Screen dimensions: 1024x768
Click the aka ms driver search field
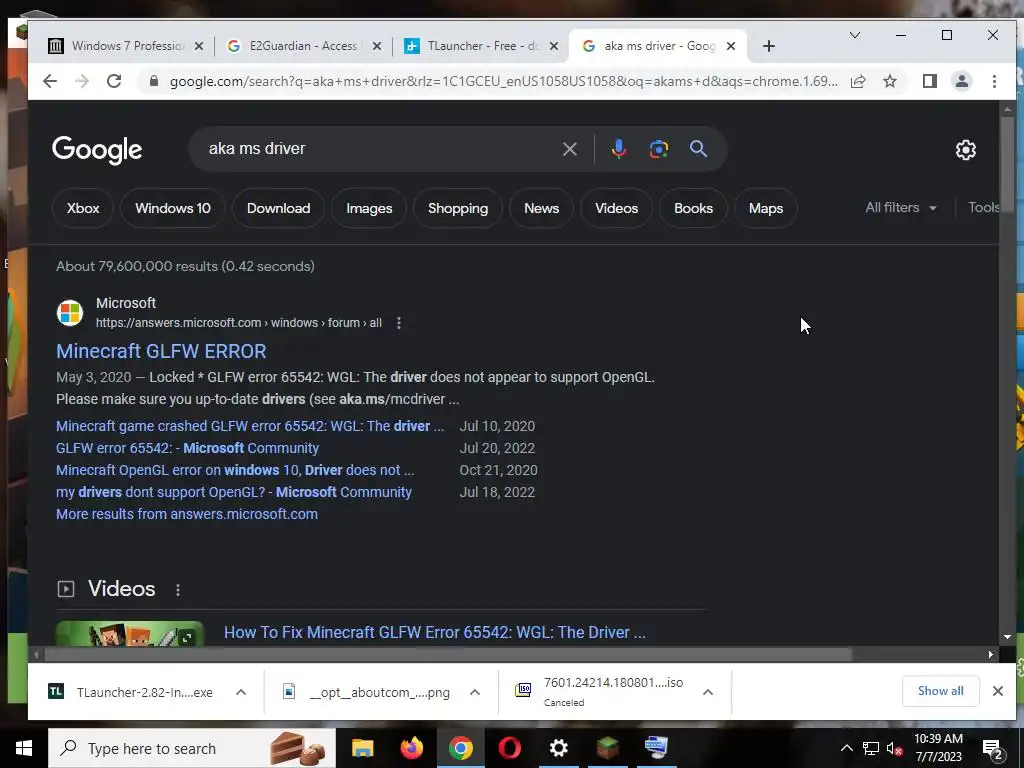pyautogui.click(x=379, y=149)
